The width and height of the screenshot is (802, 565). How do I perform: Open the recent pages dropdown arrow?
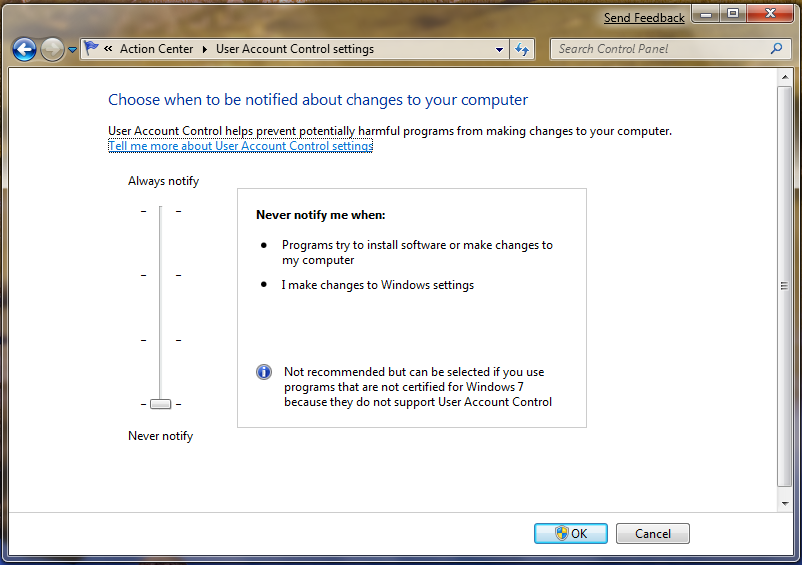[72, 50]
